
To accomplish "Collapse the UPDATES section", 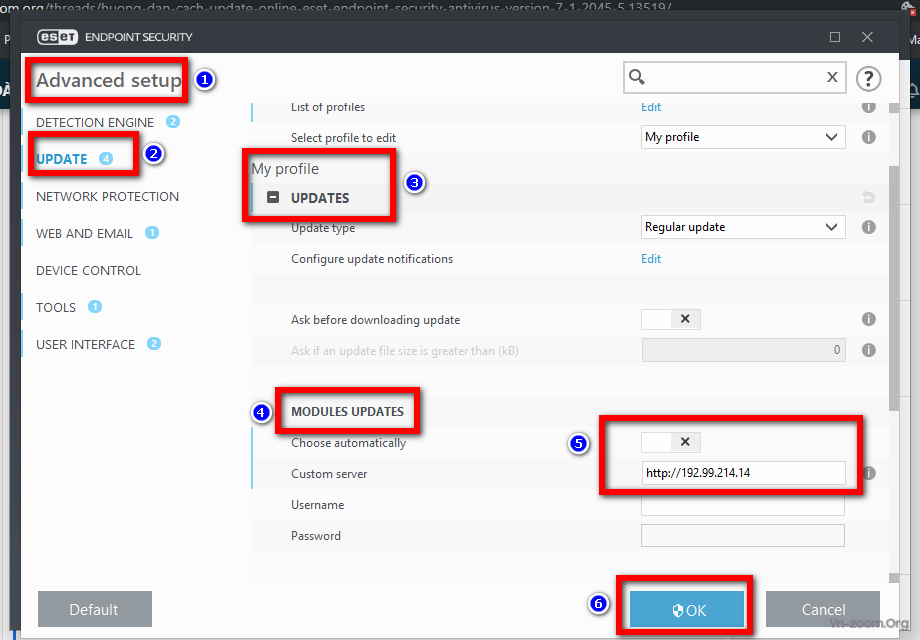I will [x=273, y=198].
